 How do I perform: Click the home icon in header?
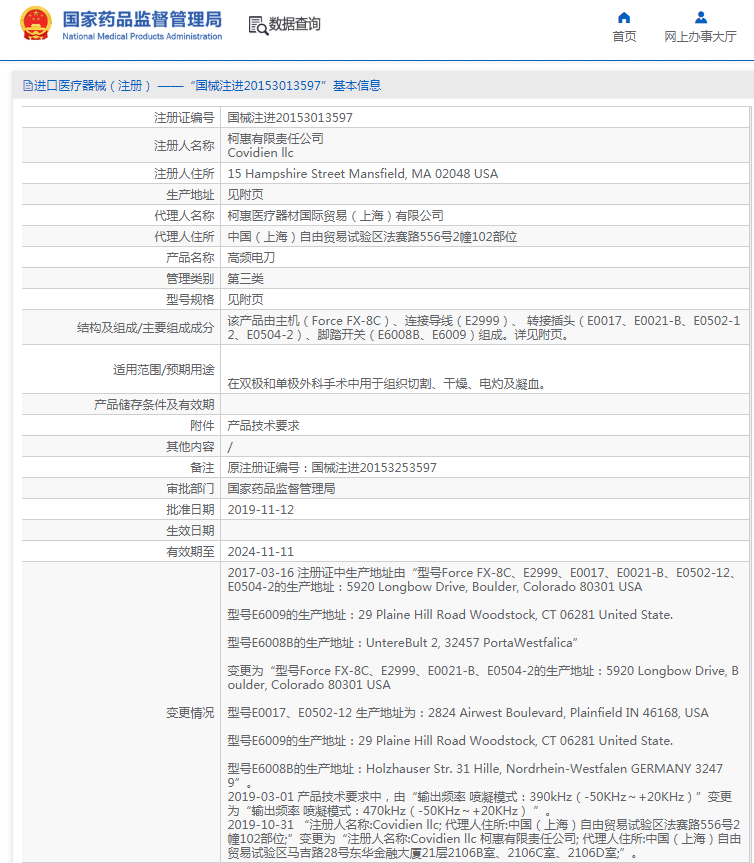(x=624, y=17)
